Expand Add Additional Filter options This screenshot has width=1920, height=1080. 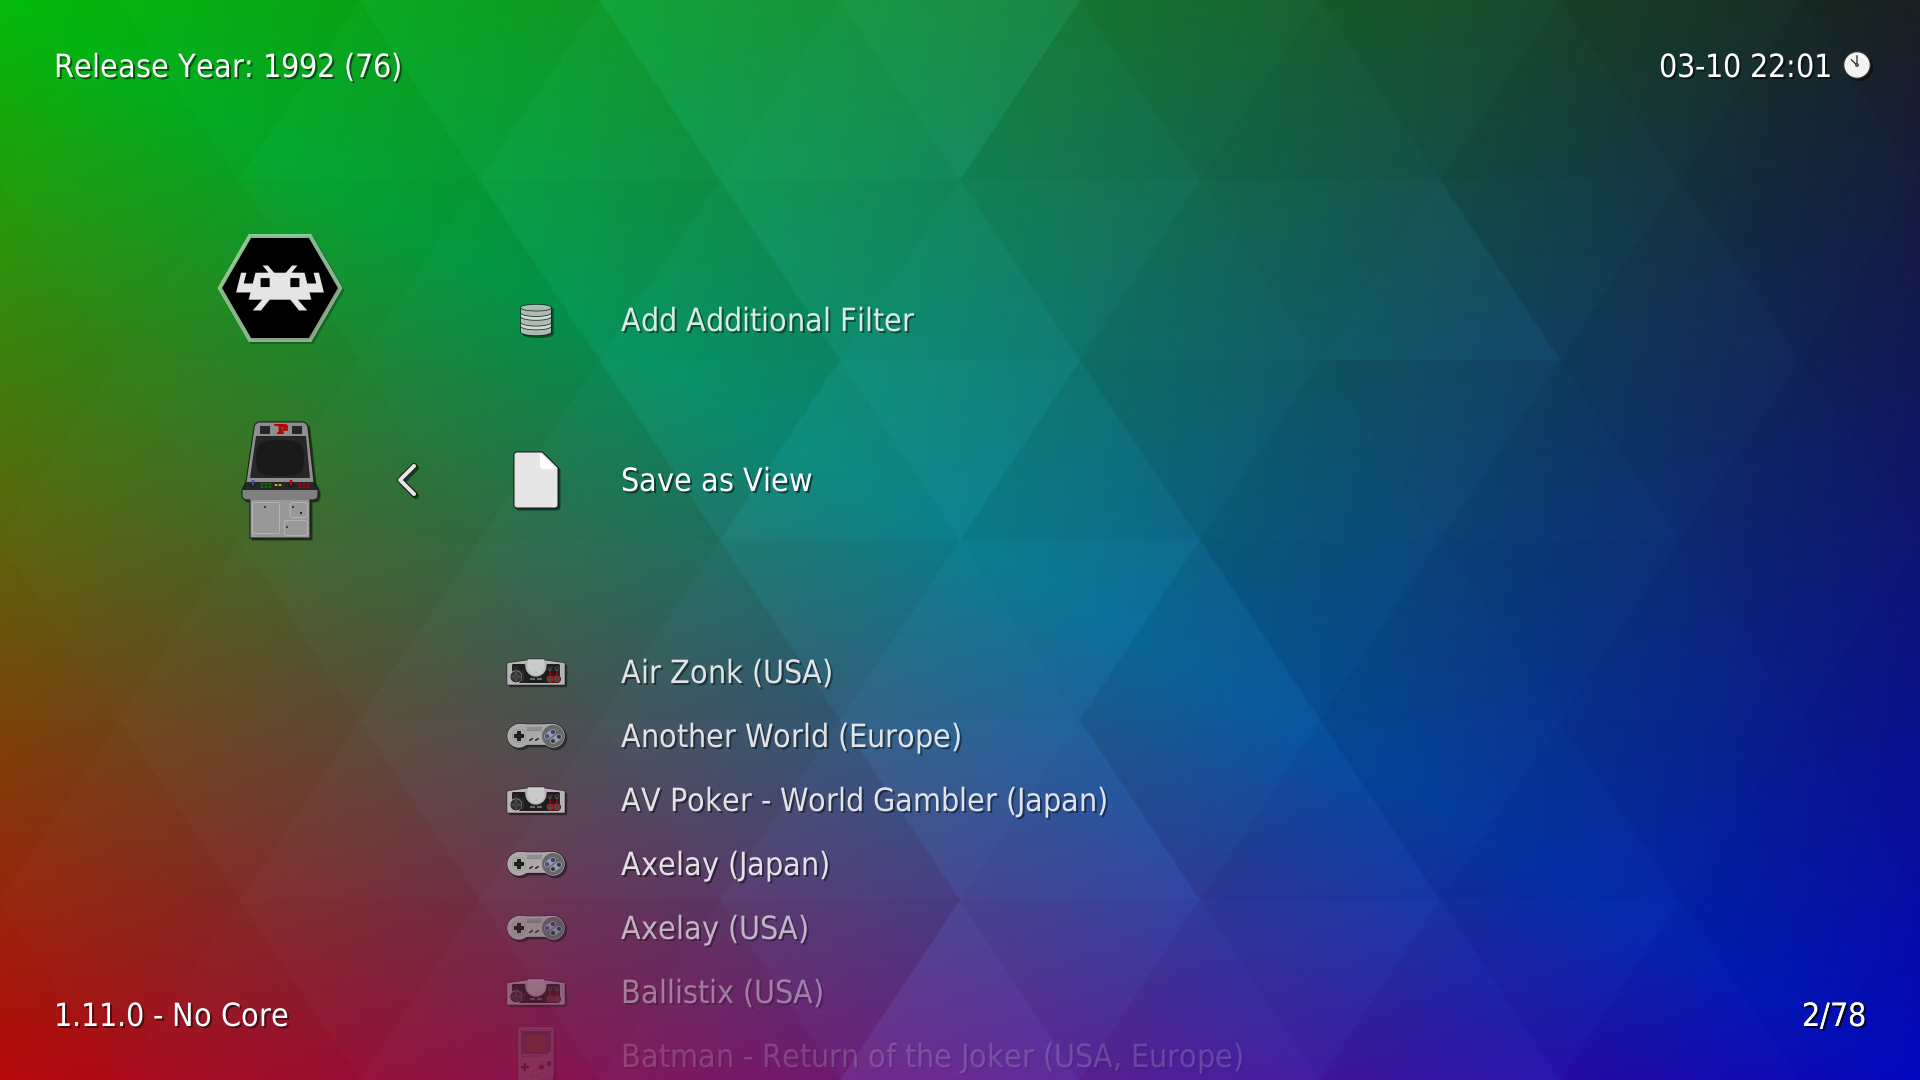(x=767, y=320)
